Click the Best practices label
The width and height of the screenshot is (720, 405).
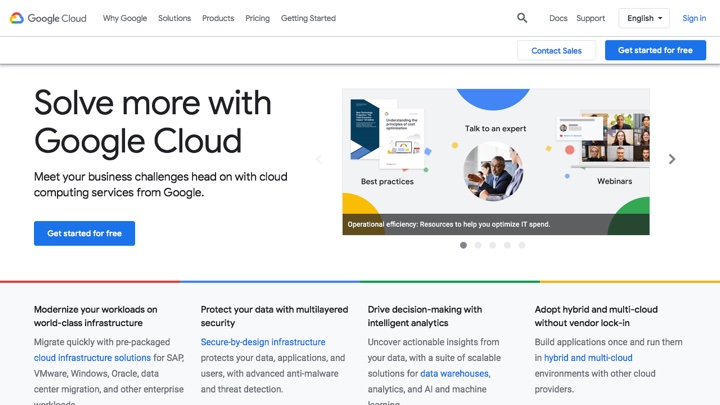pos(387,181)
